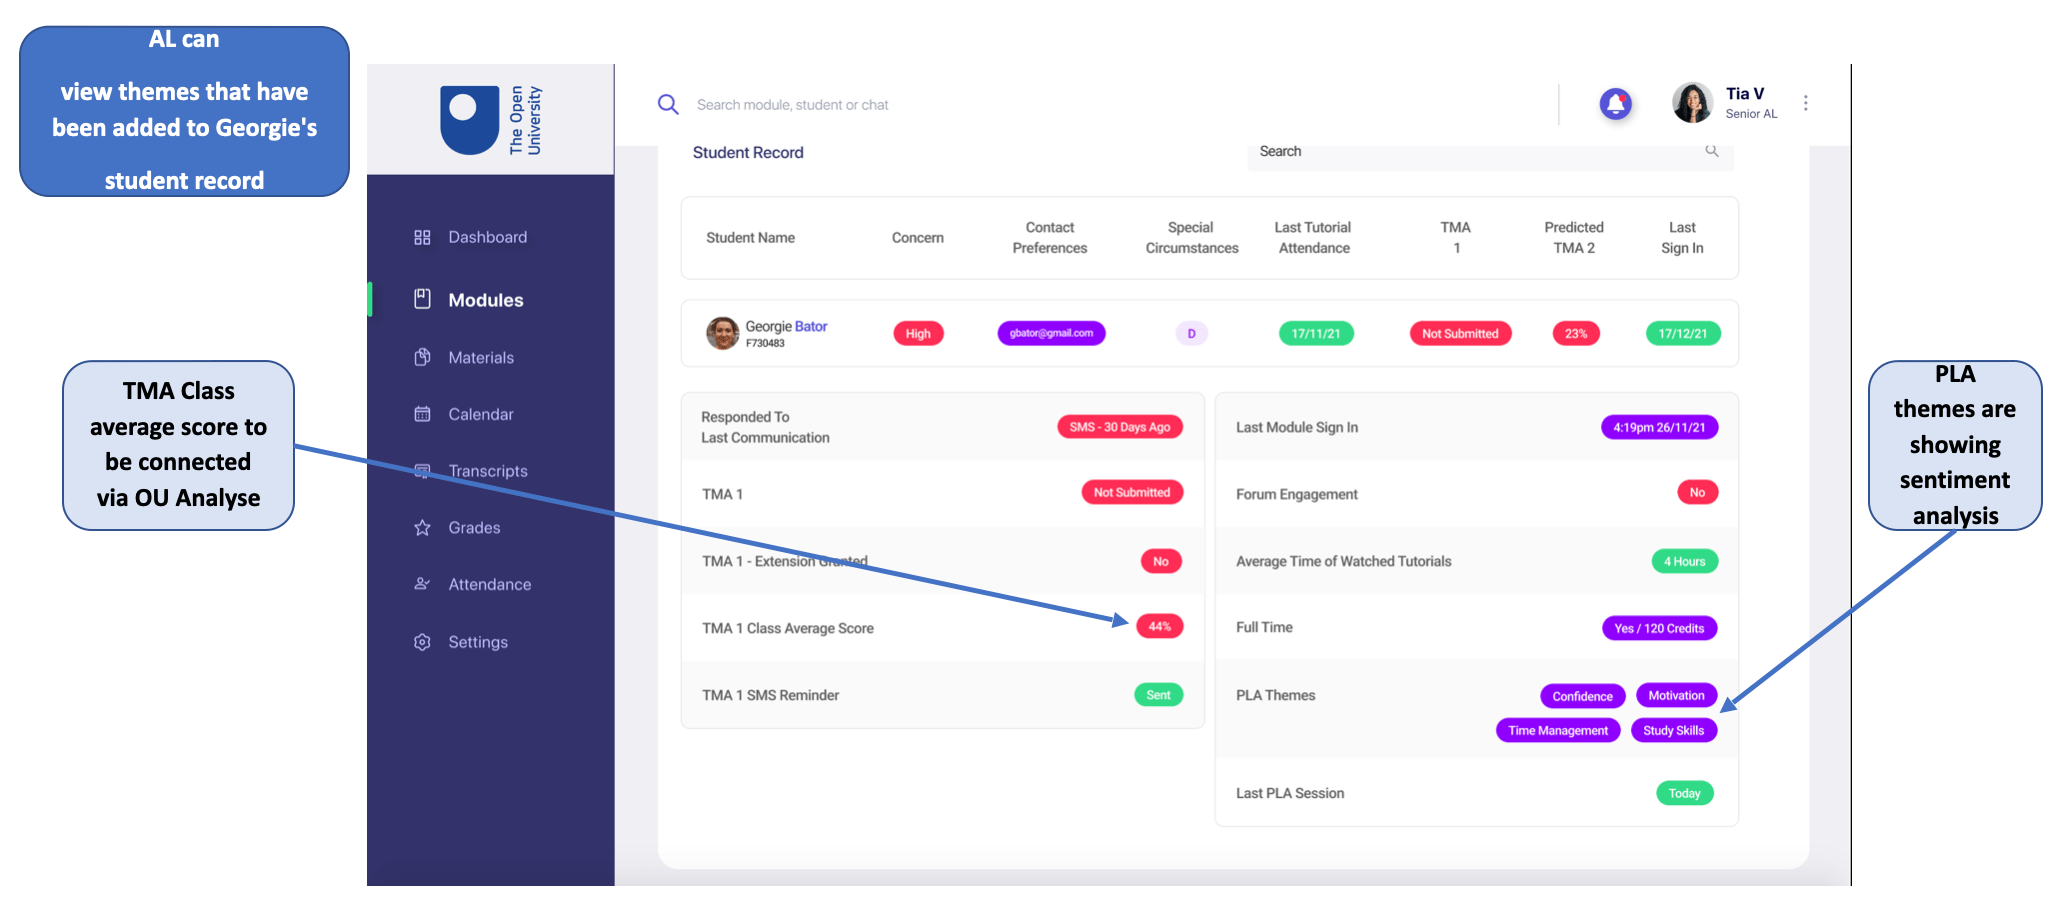Open Georgie Bator's student name link
This screenshot has width=2058, height=924.
pyautogui.click(x=786, y=327)
